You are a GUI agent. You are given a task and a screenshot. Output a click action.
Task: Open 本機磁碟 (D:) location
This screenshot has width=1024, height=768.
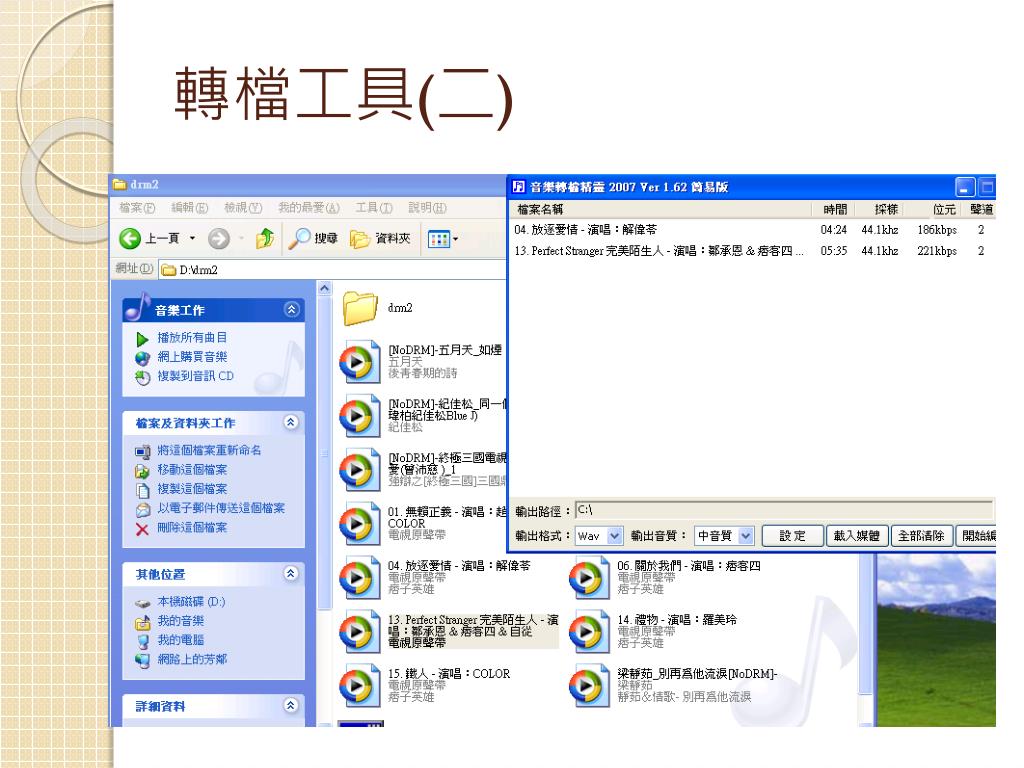coord(191,601)
